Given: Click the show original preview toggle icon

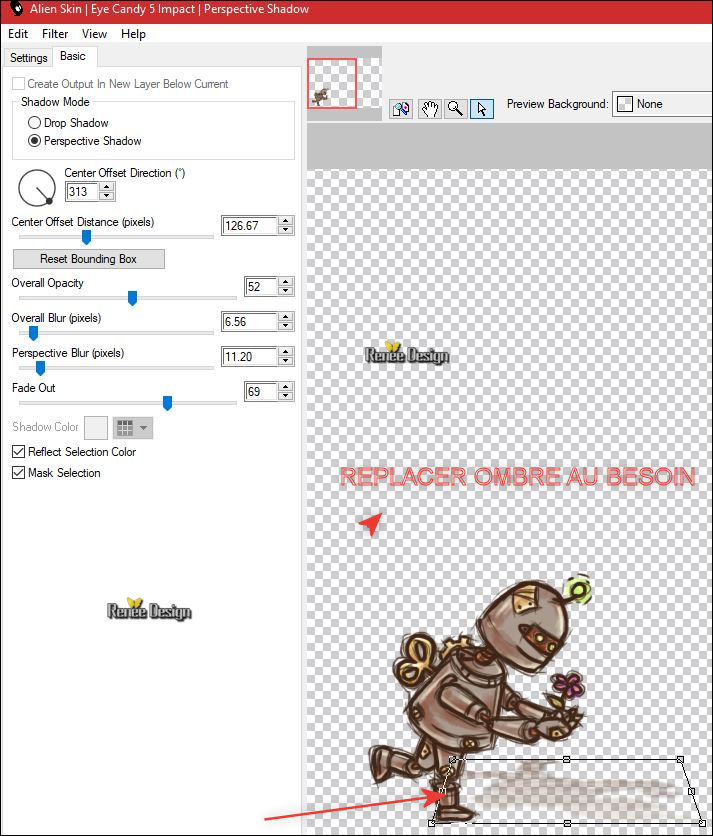Looking at the screenshot, I should pos(401,109).
